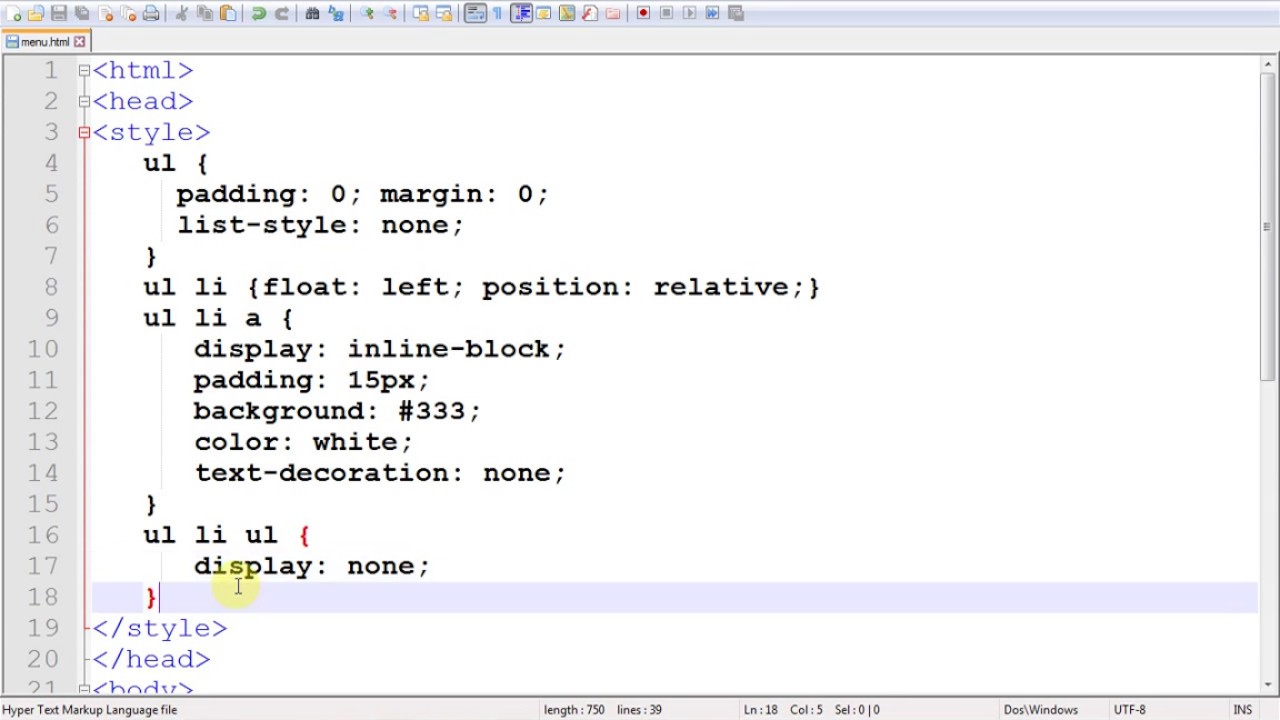Screen dimensions: 1280x720
Task: Close all documents via toolbar
Action: [128, 13]
